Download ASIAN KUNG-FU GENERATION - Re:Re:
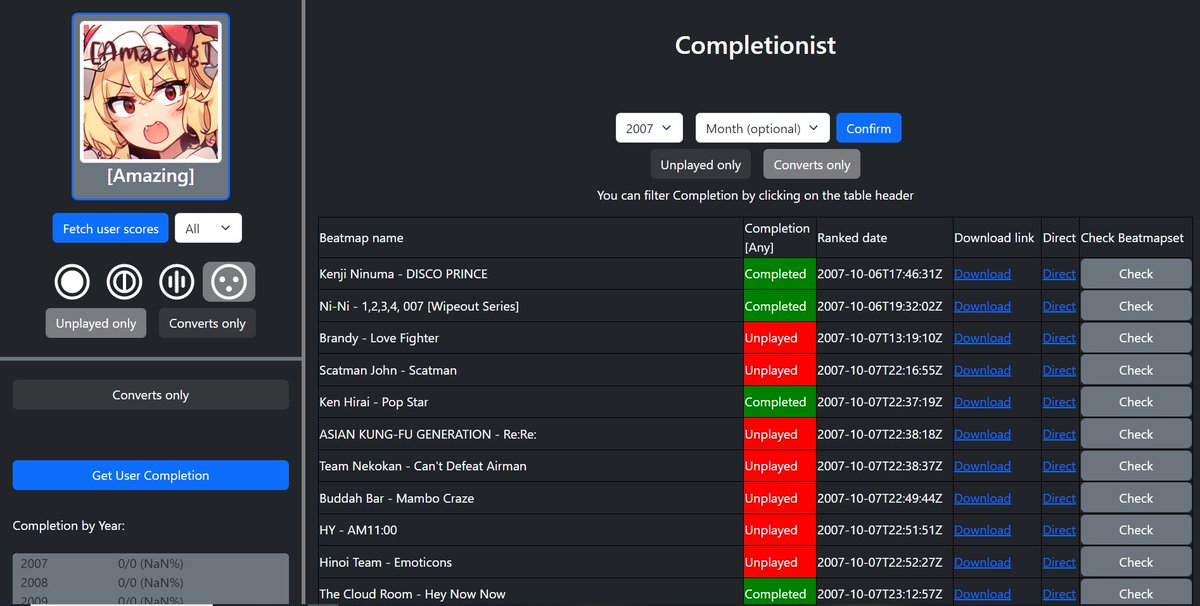This screenshot has width=1200, height=606. 982,434
